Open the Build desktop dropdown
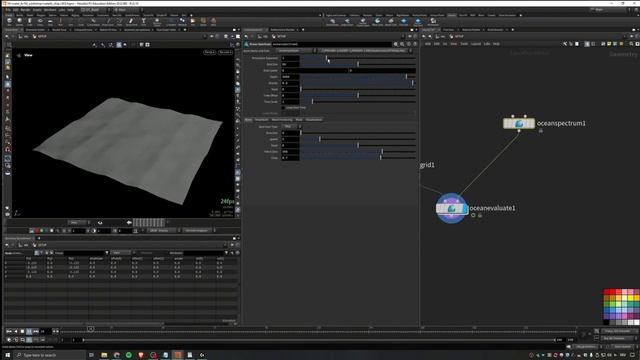This screenshot has height=360, width=640. point(95,10)
